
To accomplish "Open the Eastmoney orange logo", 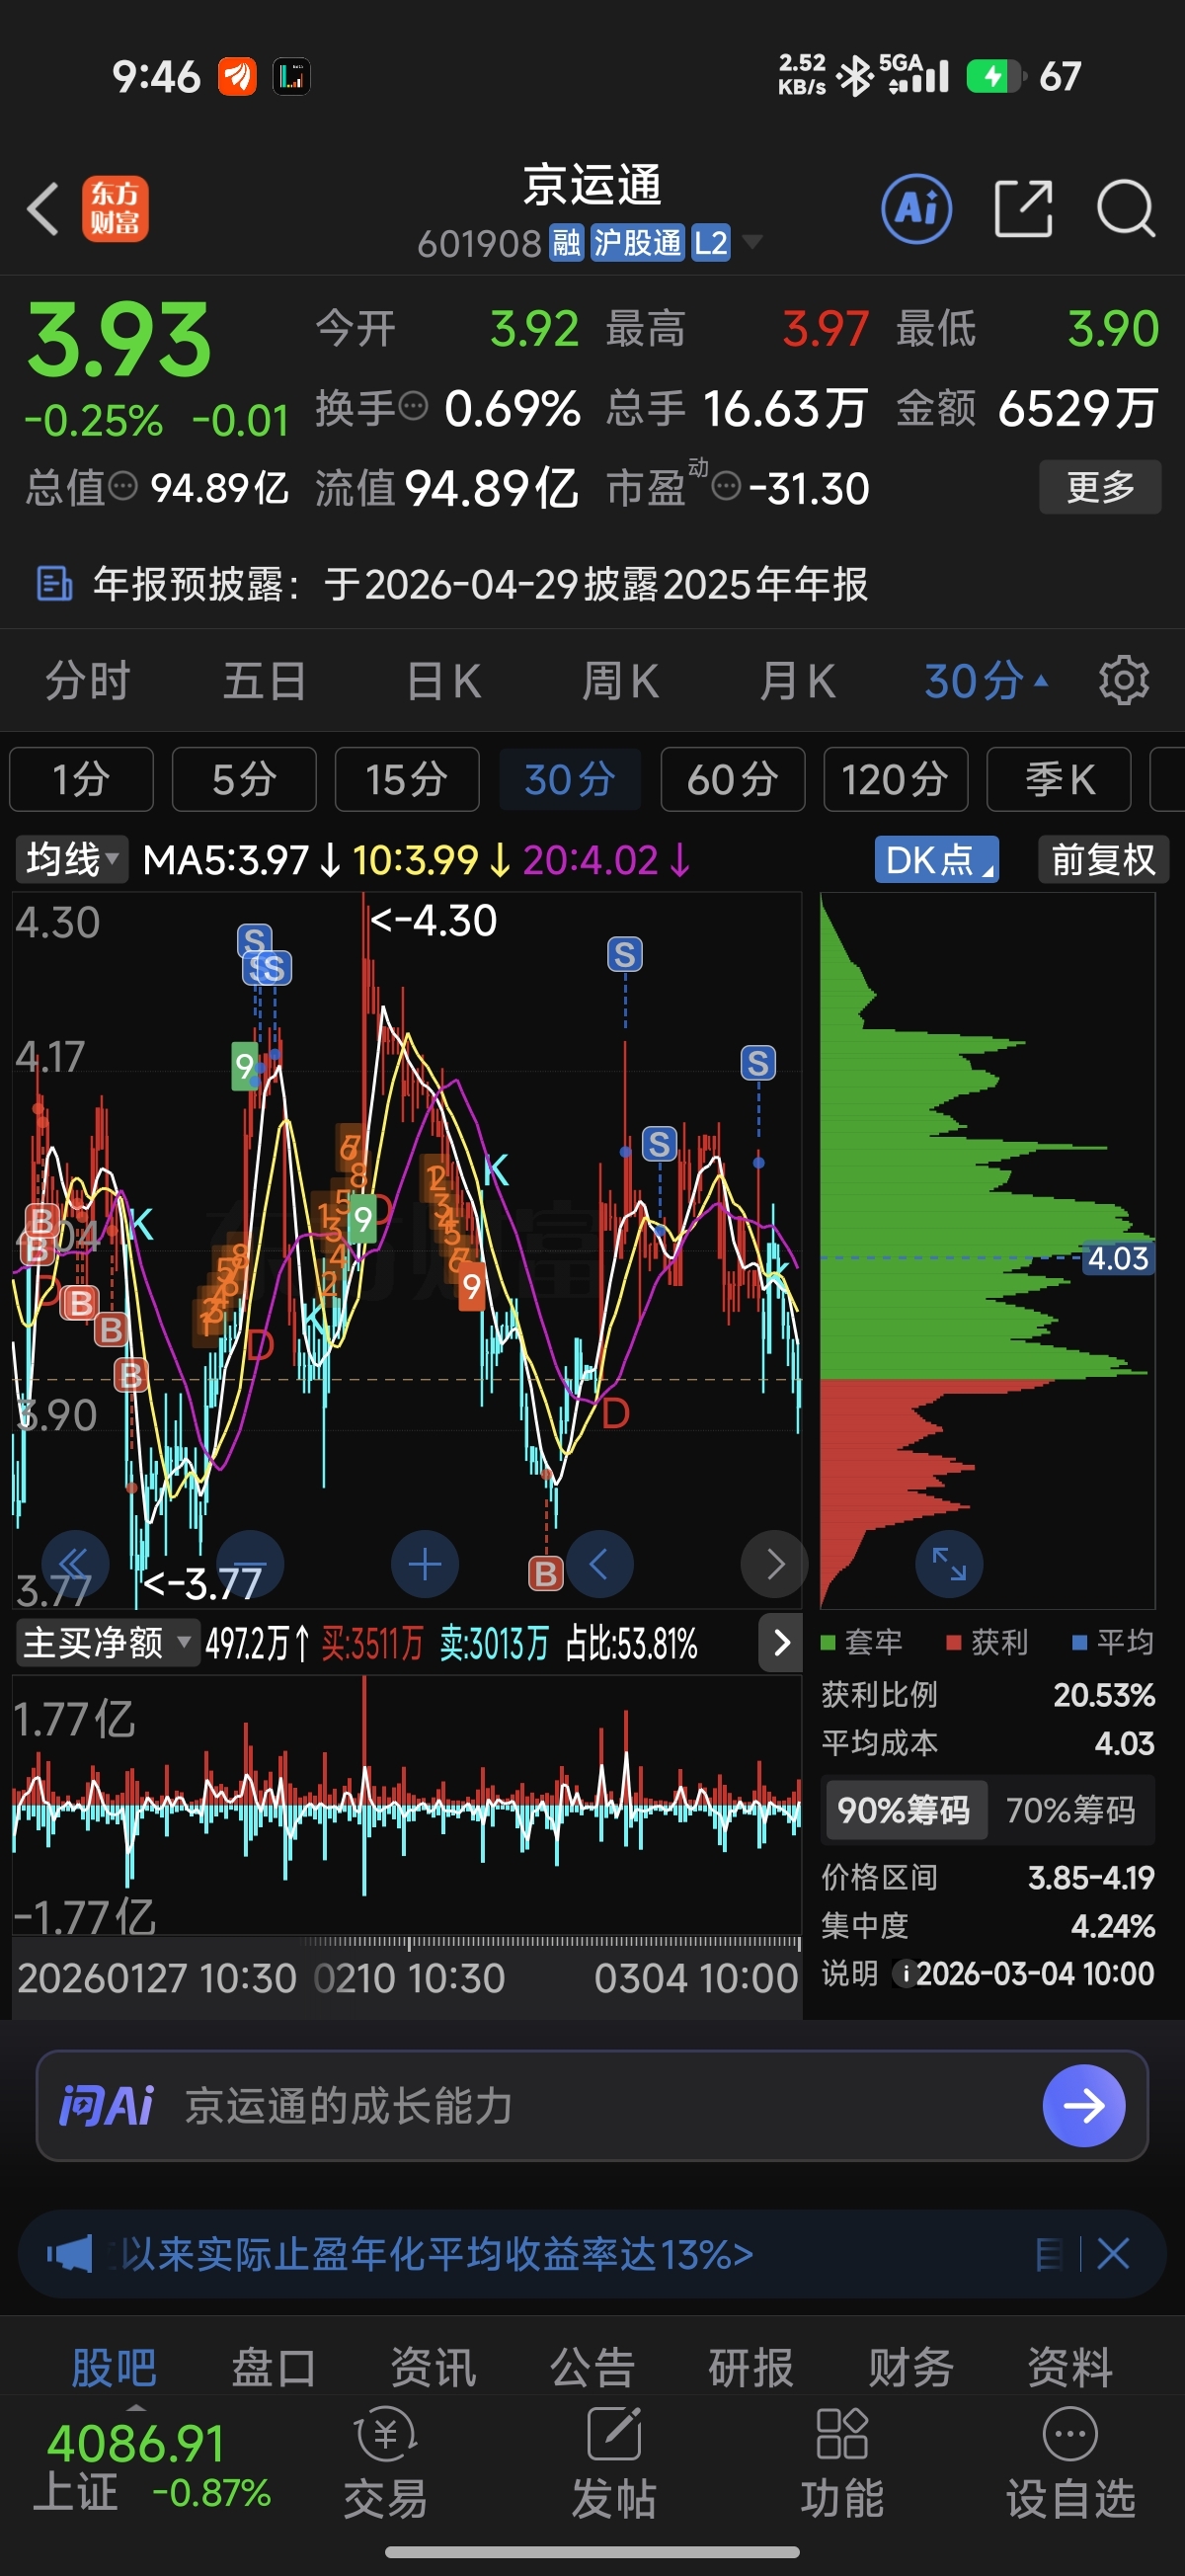I will (x=115, y=209).
